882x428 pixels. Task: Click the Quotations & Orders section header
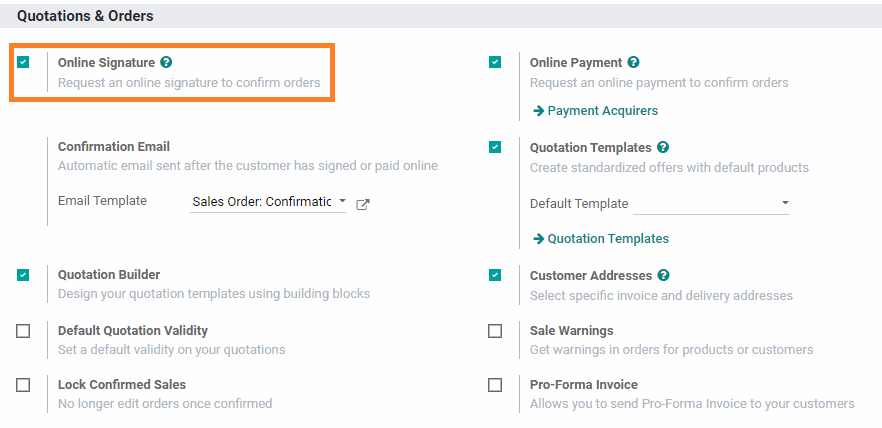(x=85, y=16)
